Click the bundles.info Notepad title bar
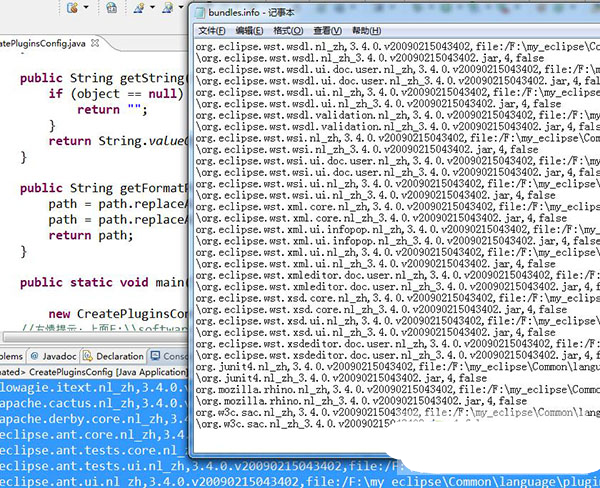This screenshot has height=488, width=600. [396, 13]
